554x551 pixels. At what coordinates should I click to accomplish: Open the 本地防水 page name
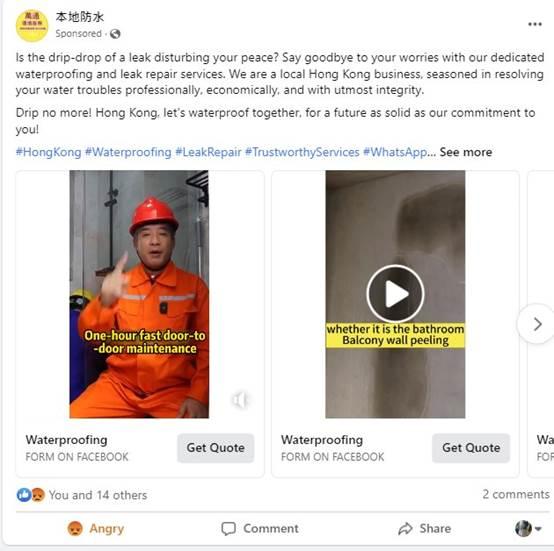tap(79, 17)
